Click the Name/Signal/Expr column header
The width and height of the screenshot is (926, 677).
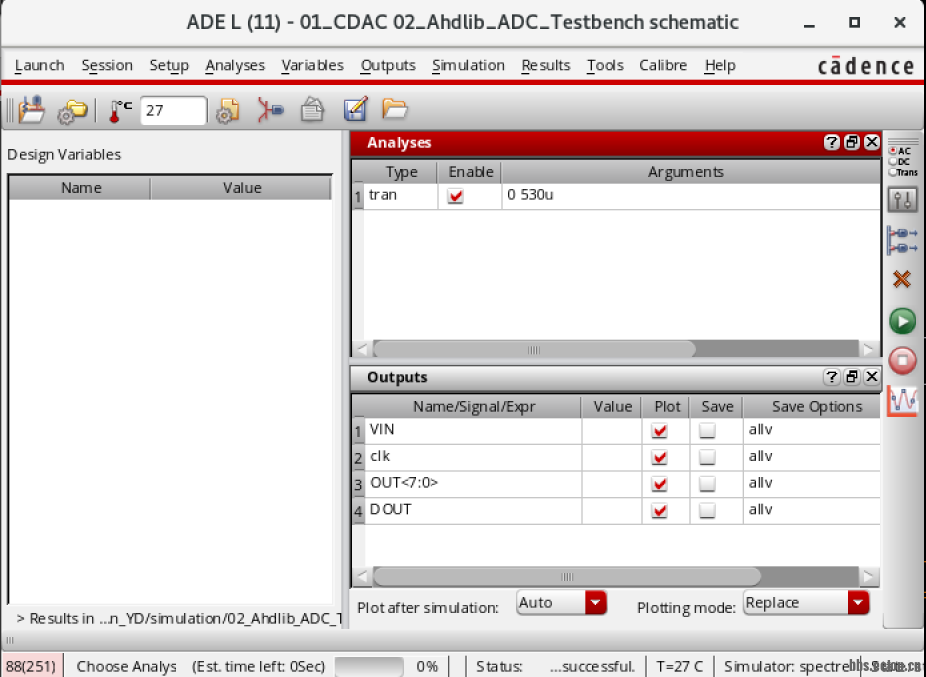coord(473,407)
